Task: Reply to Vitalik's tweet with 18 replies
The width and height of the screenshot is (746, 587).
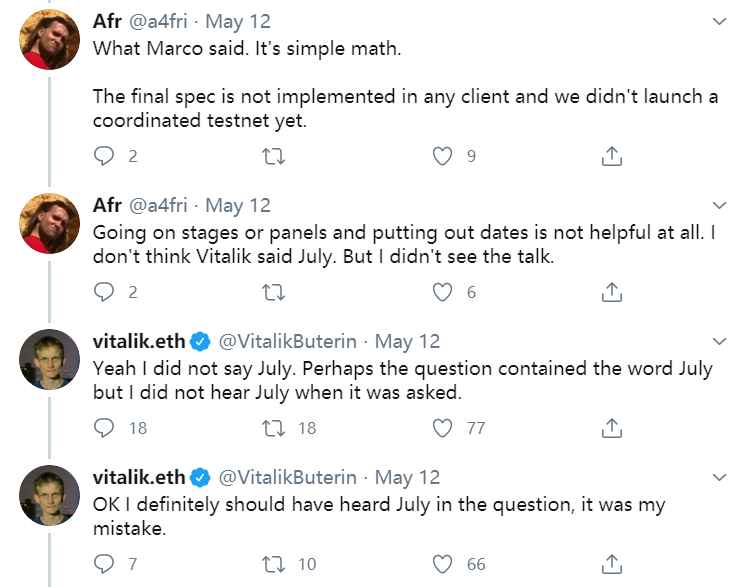Action: (106, 428)
